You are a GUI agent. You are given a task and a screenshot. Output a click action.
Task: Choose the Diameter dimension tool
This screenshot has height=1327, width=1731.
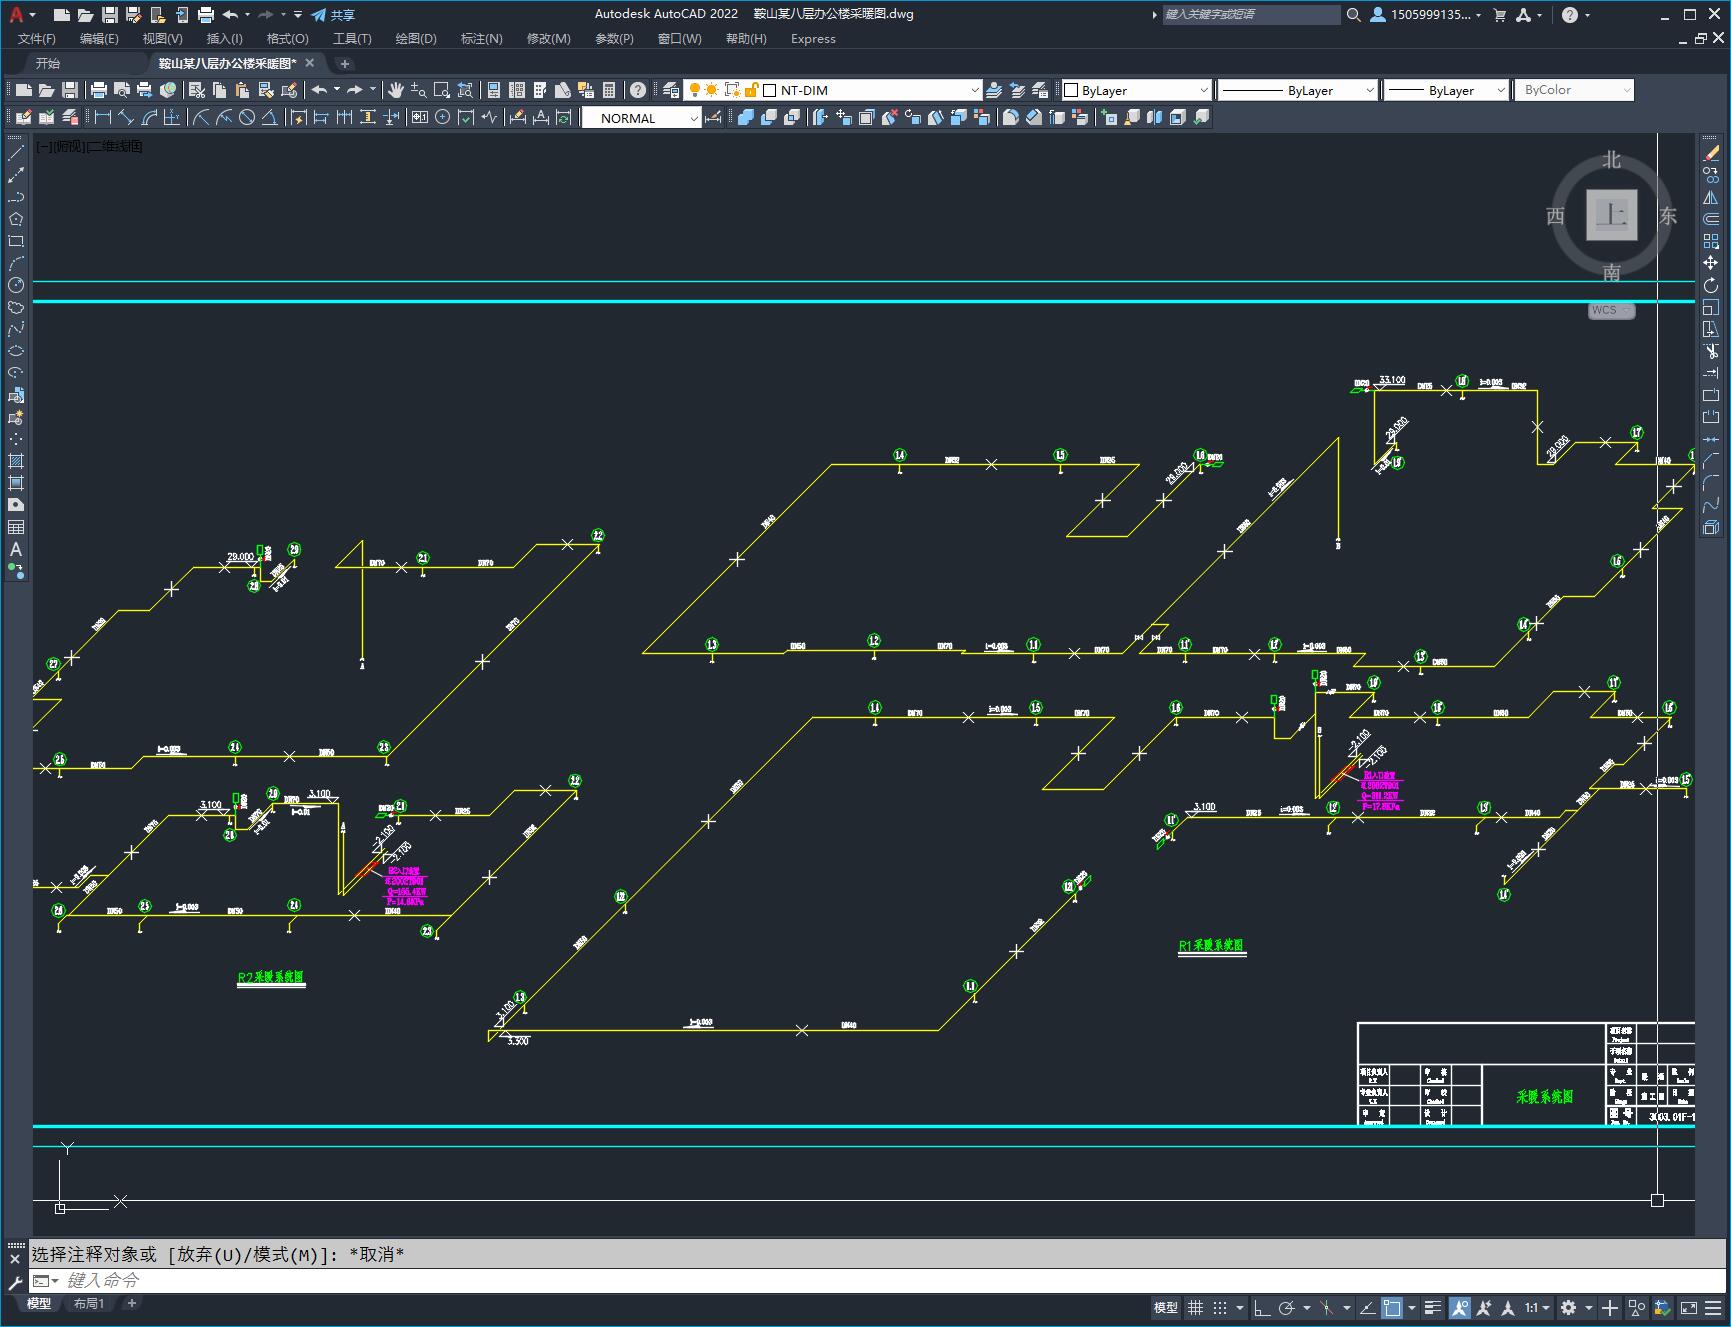pyautogui.click(x=247, y=117)
